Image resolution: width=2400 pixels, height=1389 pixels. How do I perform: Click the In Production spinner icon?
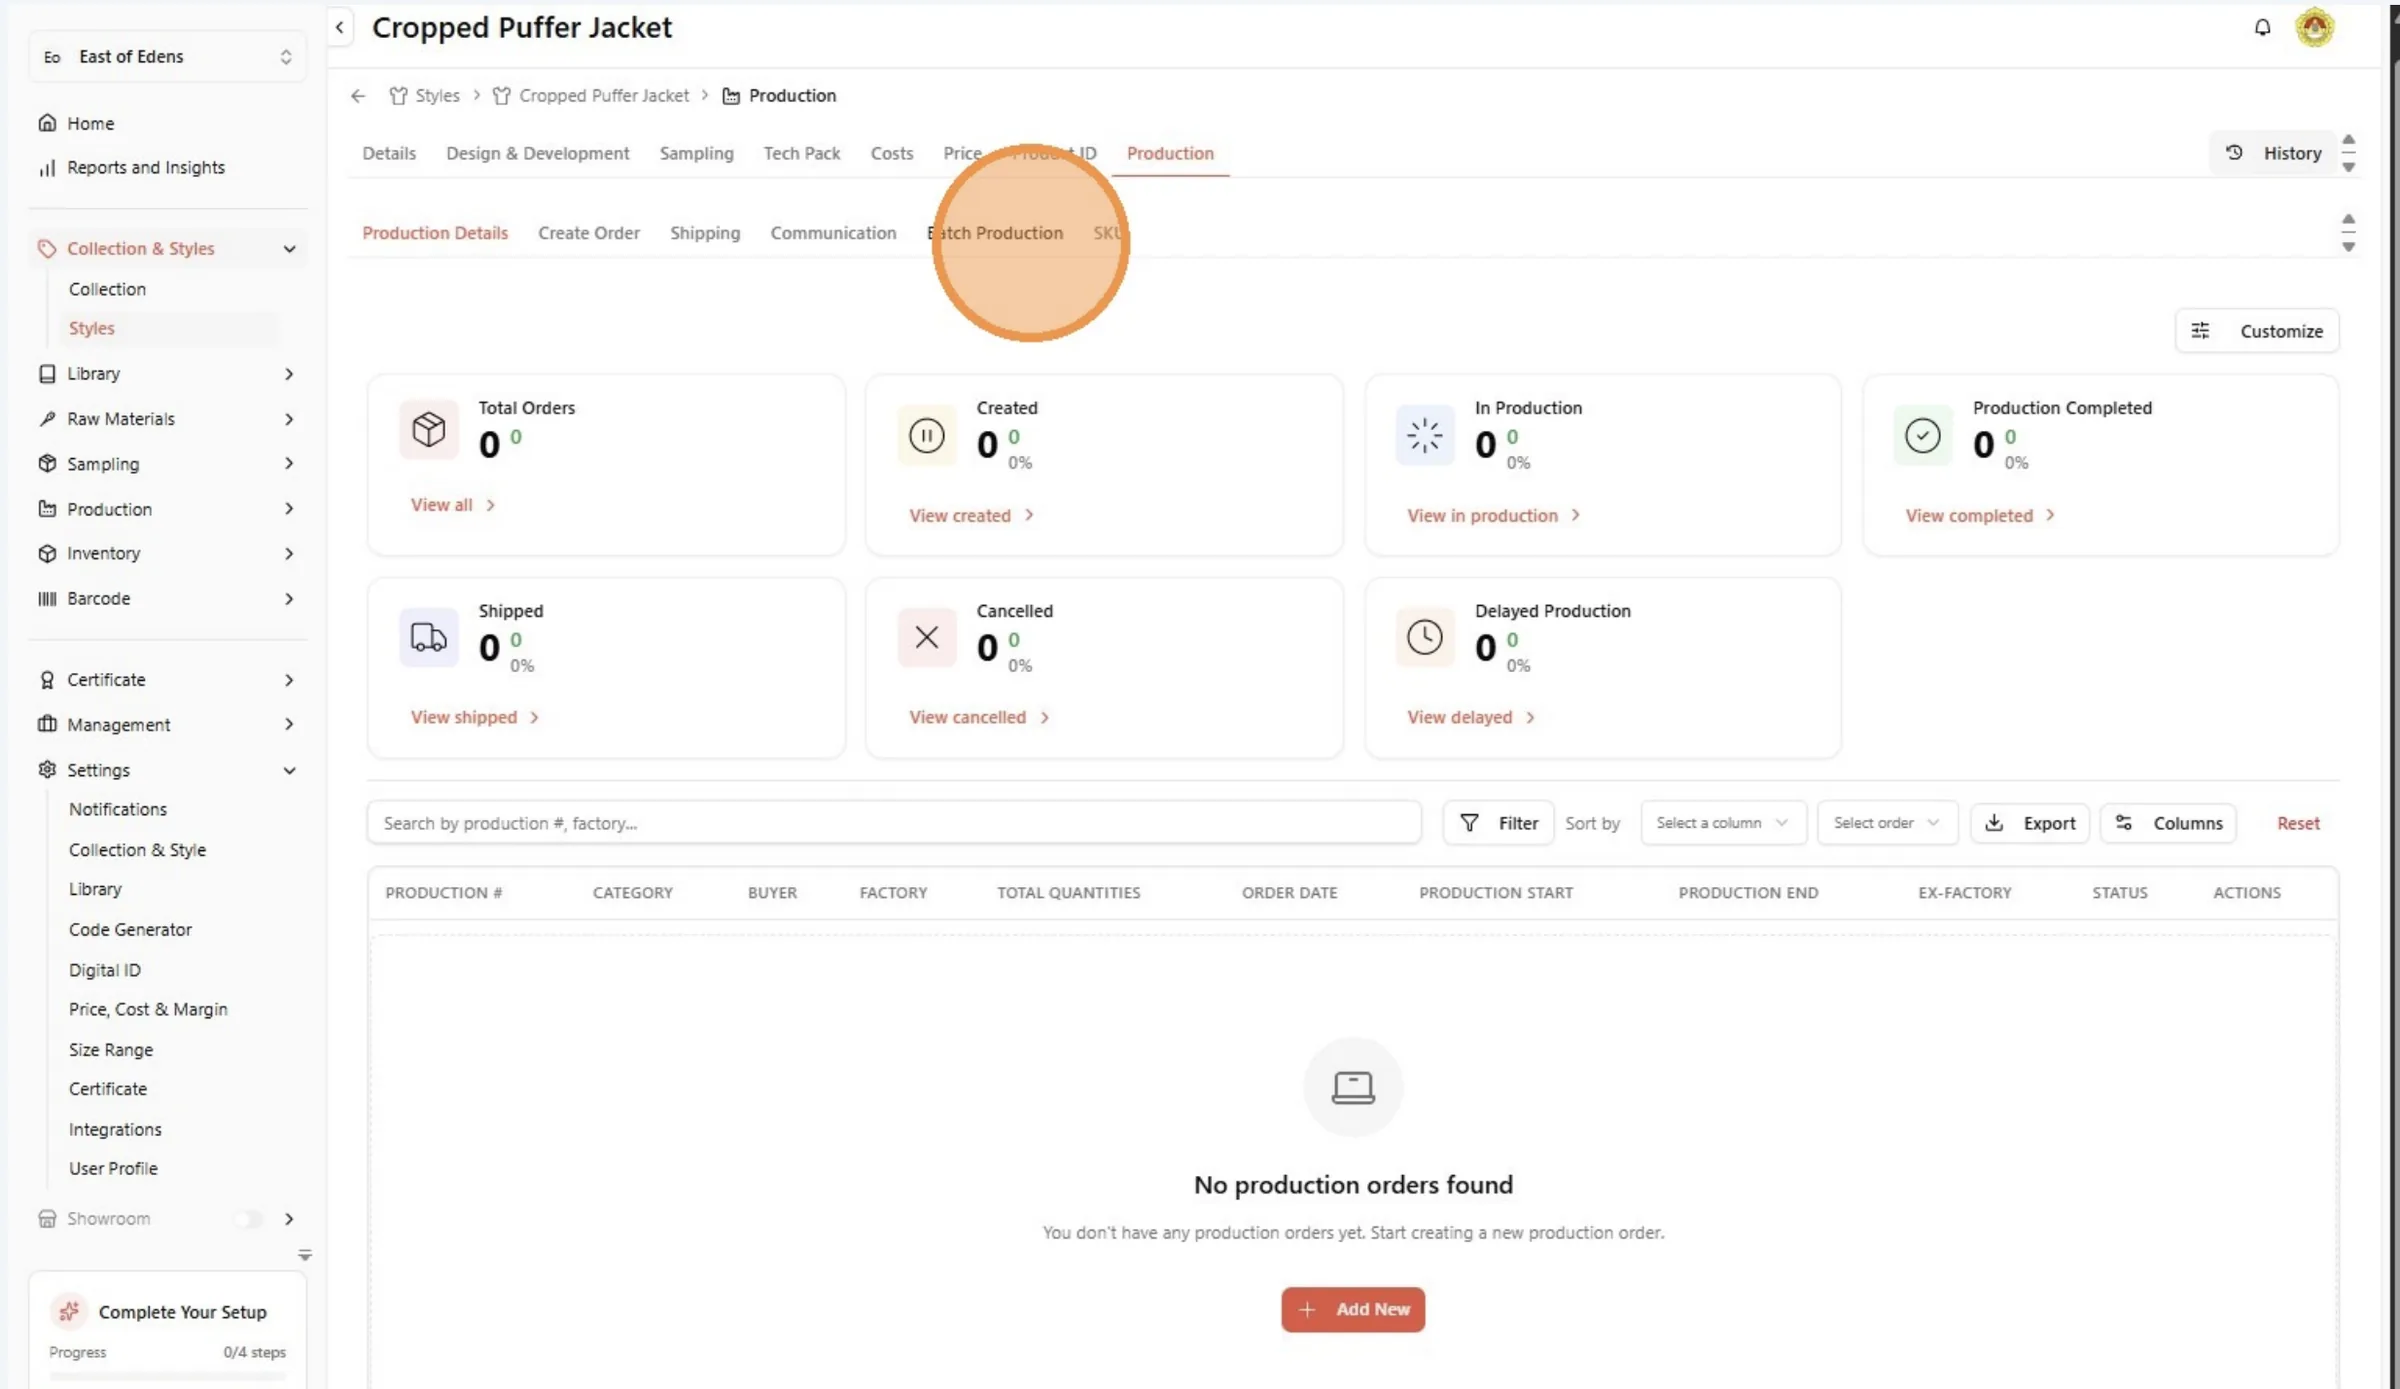pos(1425,436)
